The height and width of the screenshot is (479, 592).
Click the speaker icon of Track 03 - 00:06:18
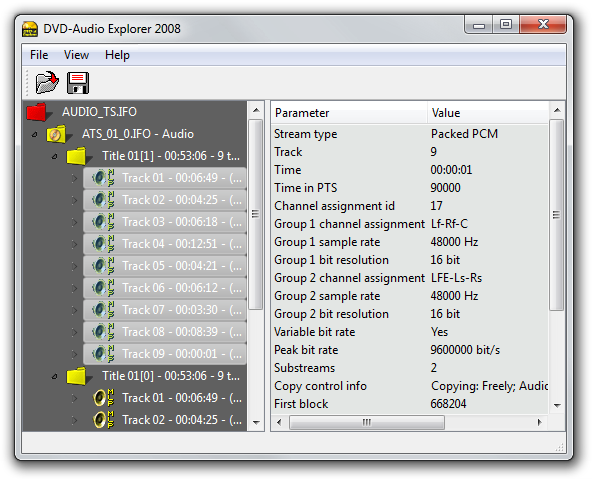pyautogui.click(x=103, y=222)
